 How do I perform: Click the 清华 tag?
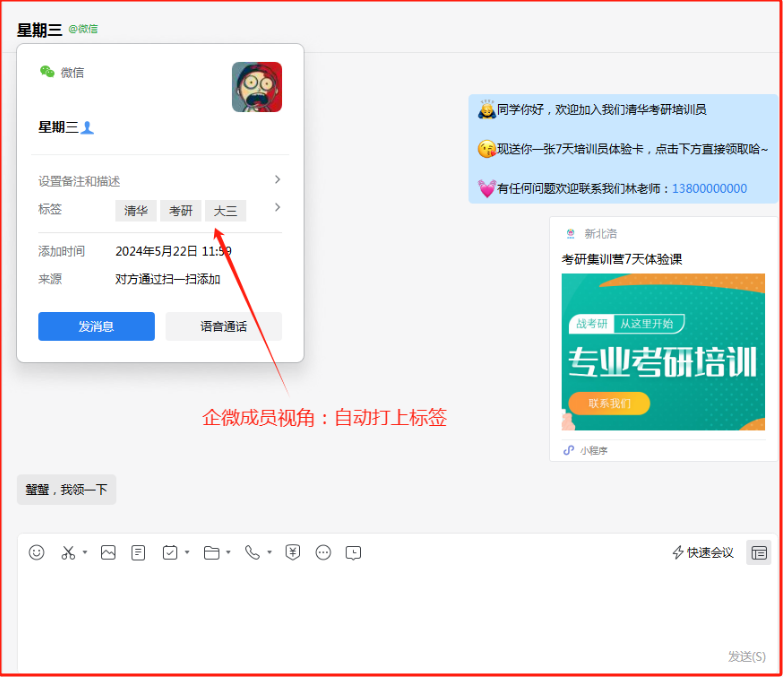point(136,210)
